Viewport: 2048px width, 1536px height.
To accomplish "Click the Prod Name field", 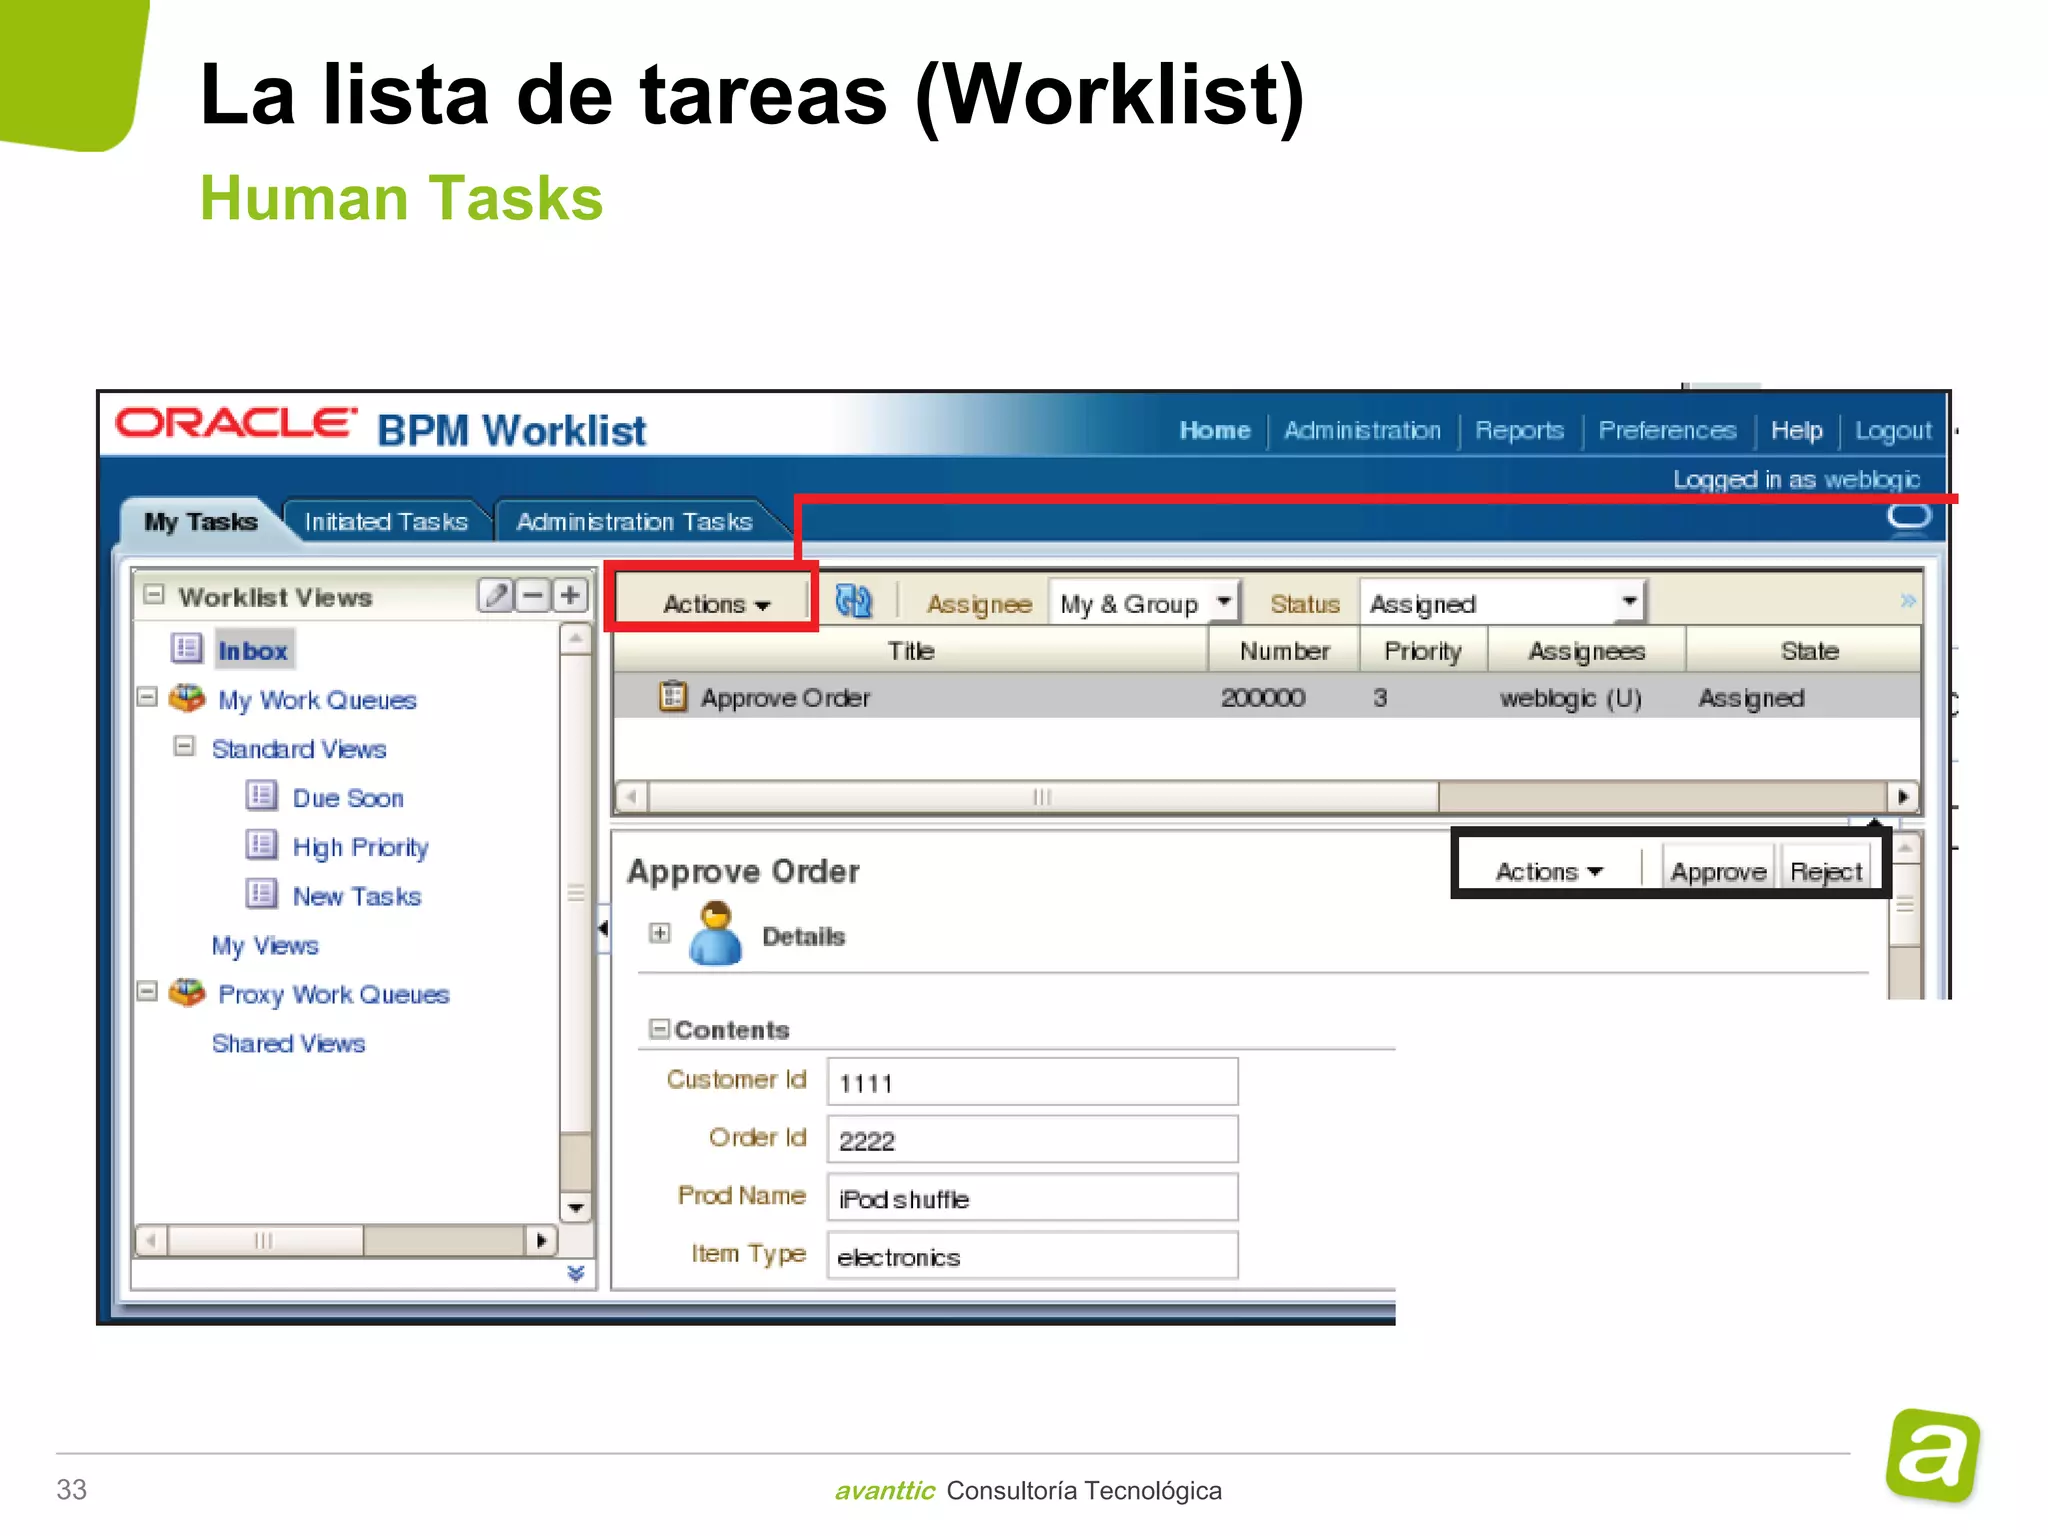I will point(1033,1197).
